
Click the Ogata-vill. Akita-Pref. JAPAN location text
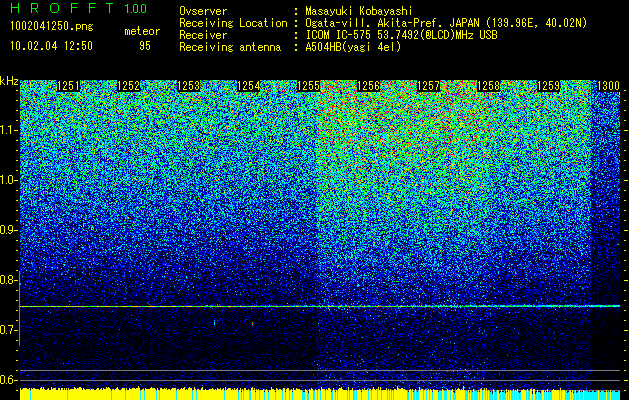446,23
